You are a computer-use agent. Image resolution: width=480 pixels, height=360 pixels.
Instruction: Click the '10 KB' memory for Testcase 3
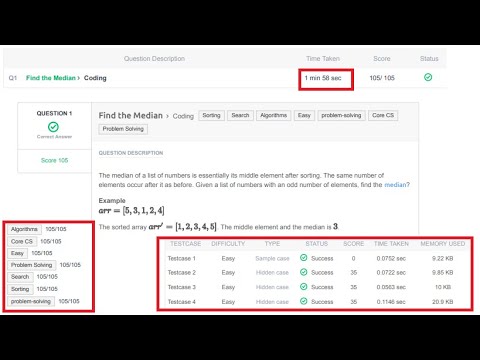click(443, 287)
